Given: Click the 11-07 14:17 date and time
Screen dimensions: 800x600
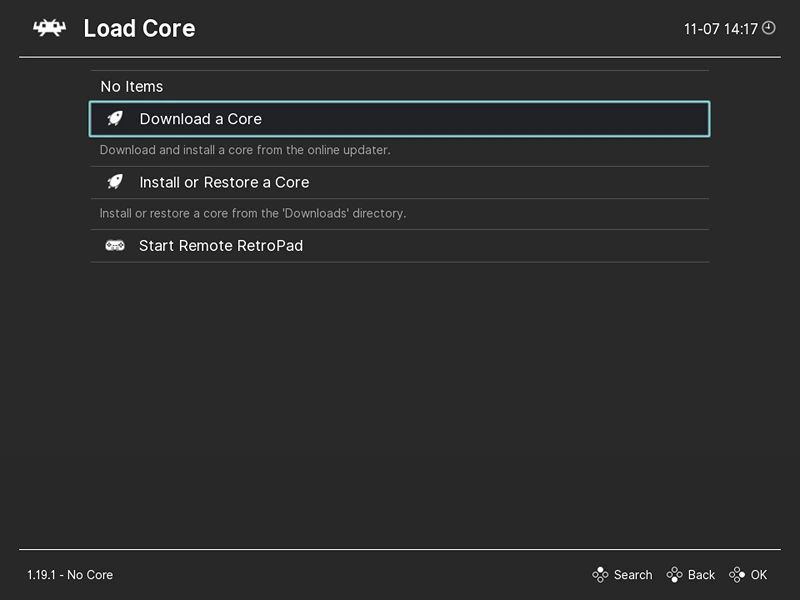Looking at the screenshot, I should point(720,29).
